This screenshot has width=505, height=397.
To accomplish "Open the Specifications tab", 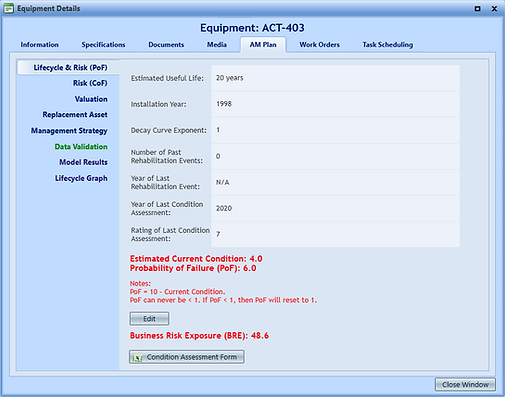I will pyautogui.click(x=103, y=45).
